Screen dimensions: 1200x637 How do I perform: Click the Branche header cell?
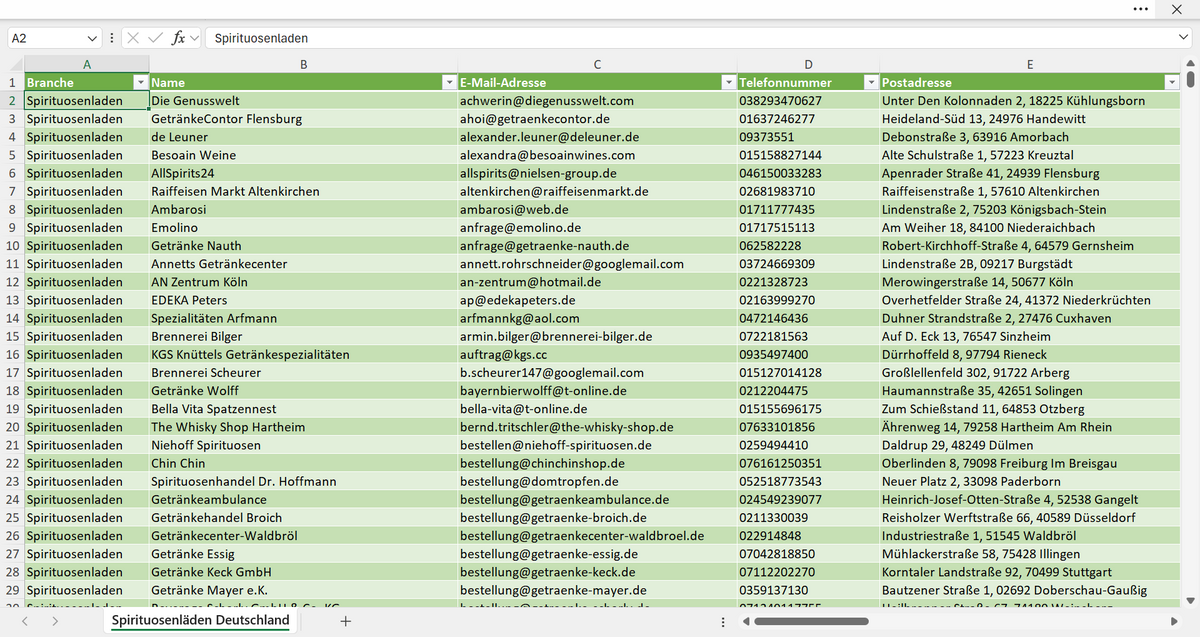pos(87,82)
